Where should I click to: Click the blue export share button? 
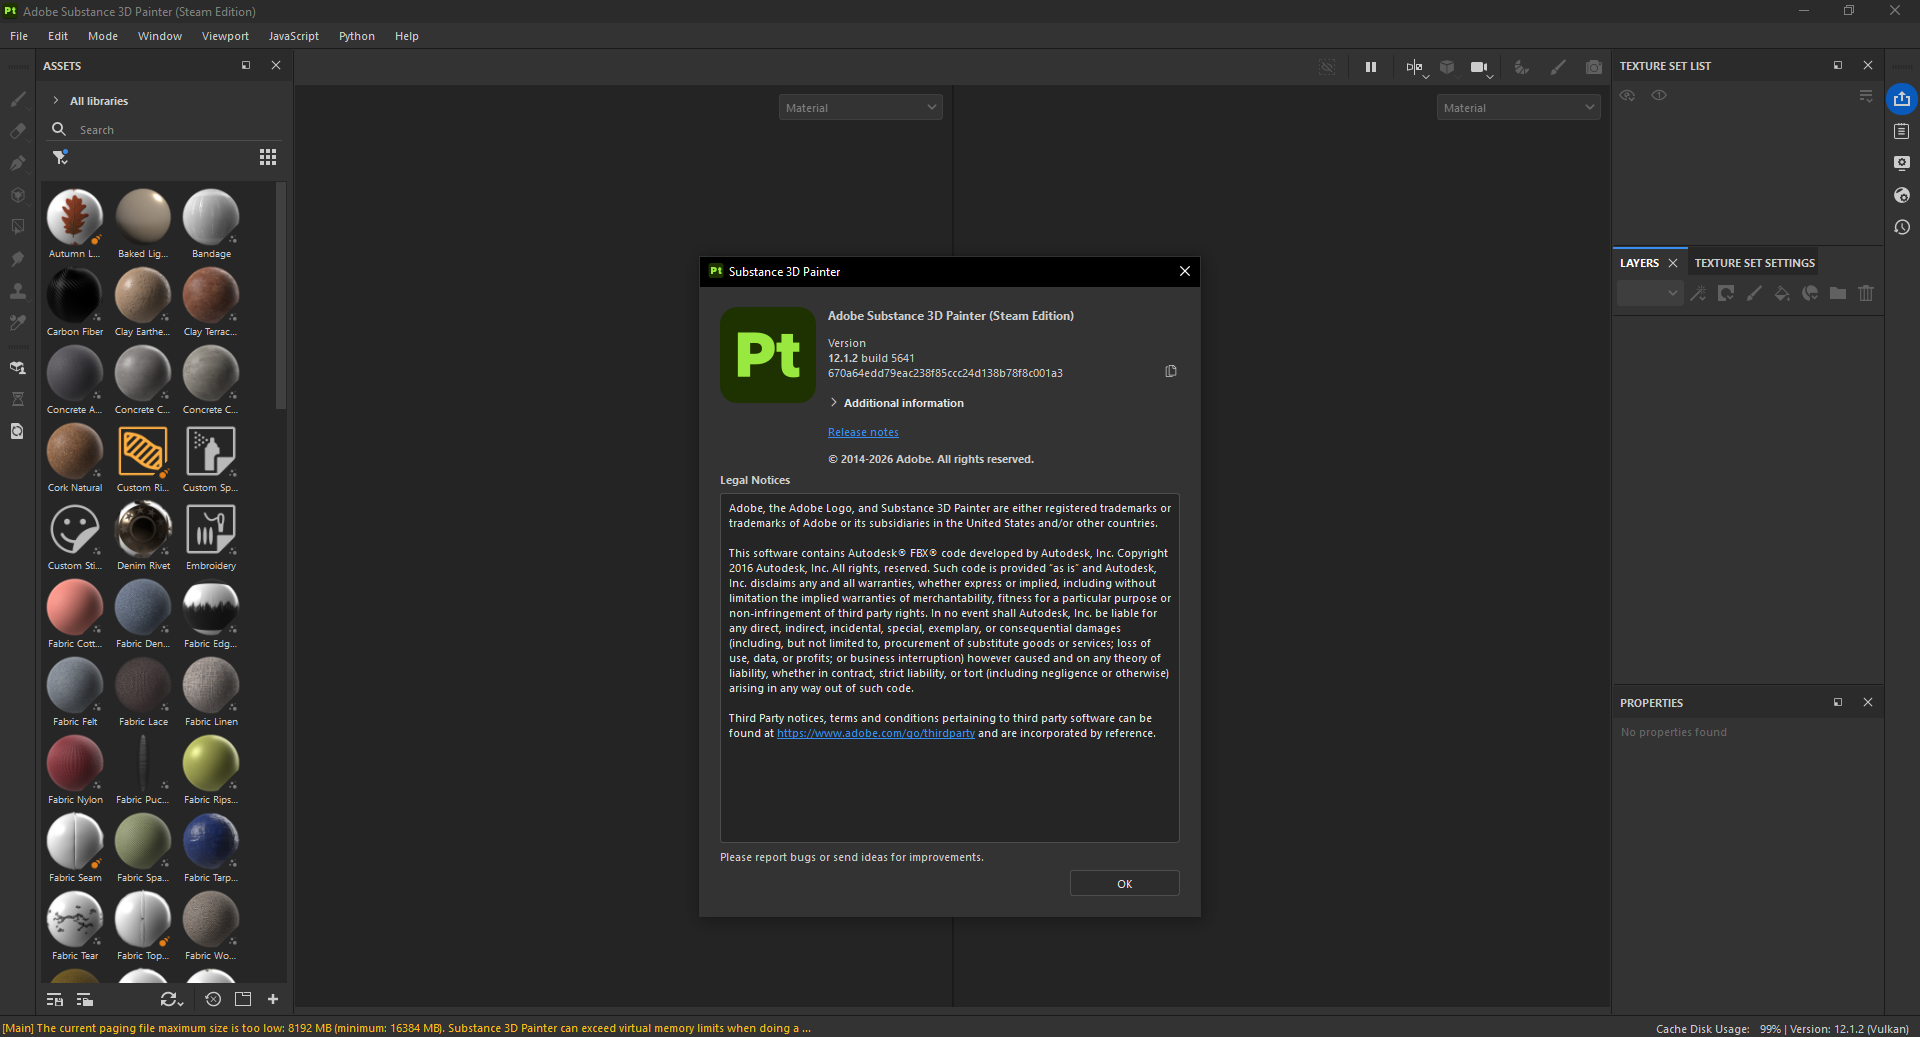[1902, 99]
